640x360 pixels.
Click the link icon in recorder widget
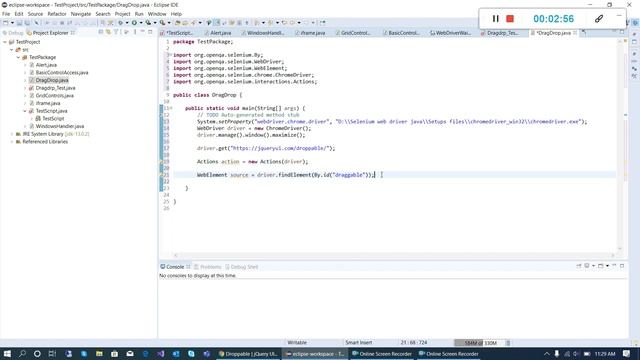(598, 19)
